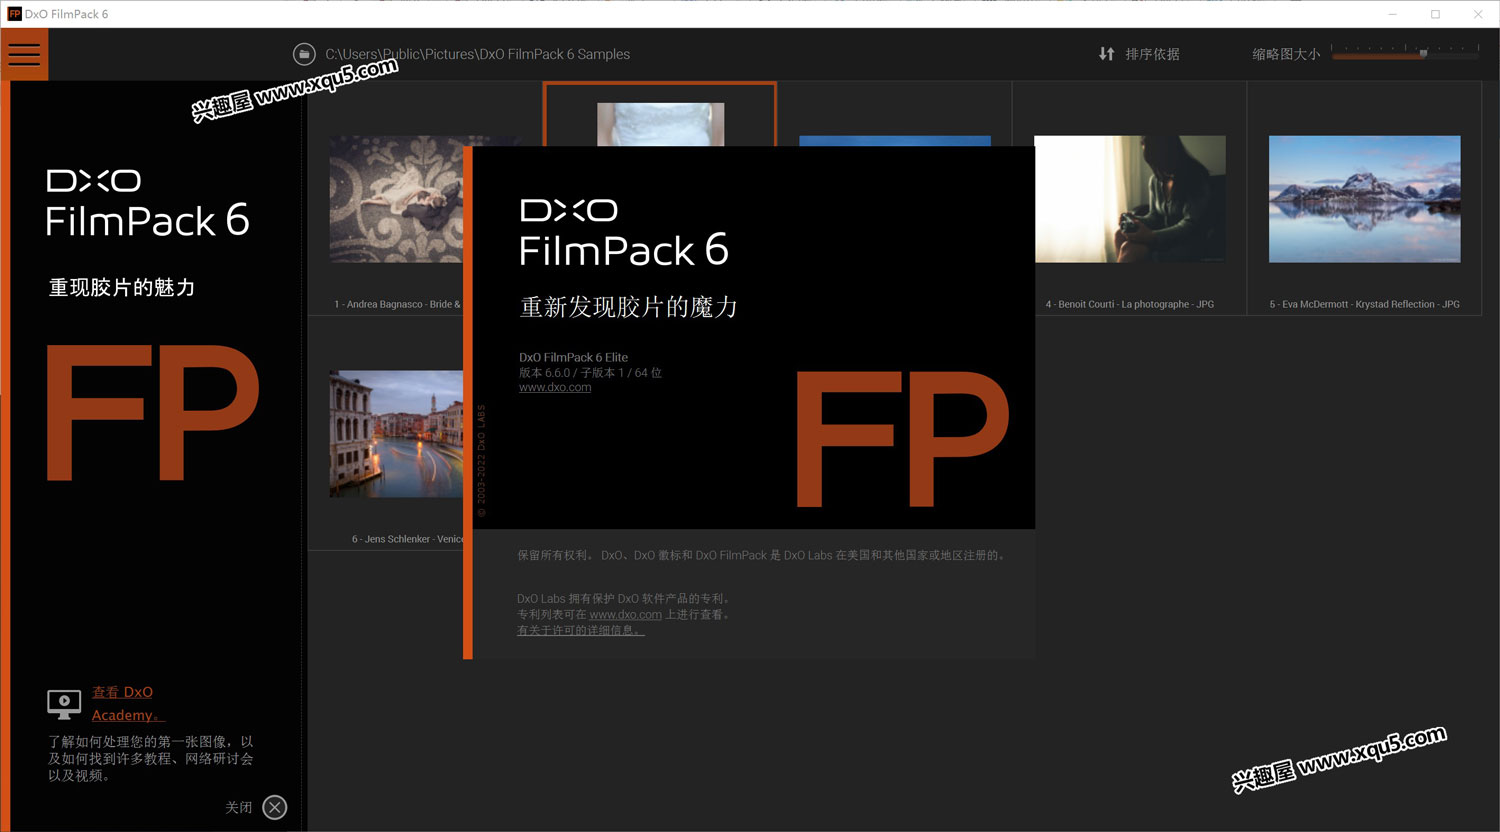This screenshot has height=832, width=1500.
Task: Open www.dxo.com link under version info
Action: coord(555,387)
